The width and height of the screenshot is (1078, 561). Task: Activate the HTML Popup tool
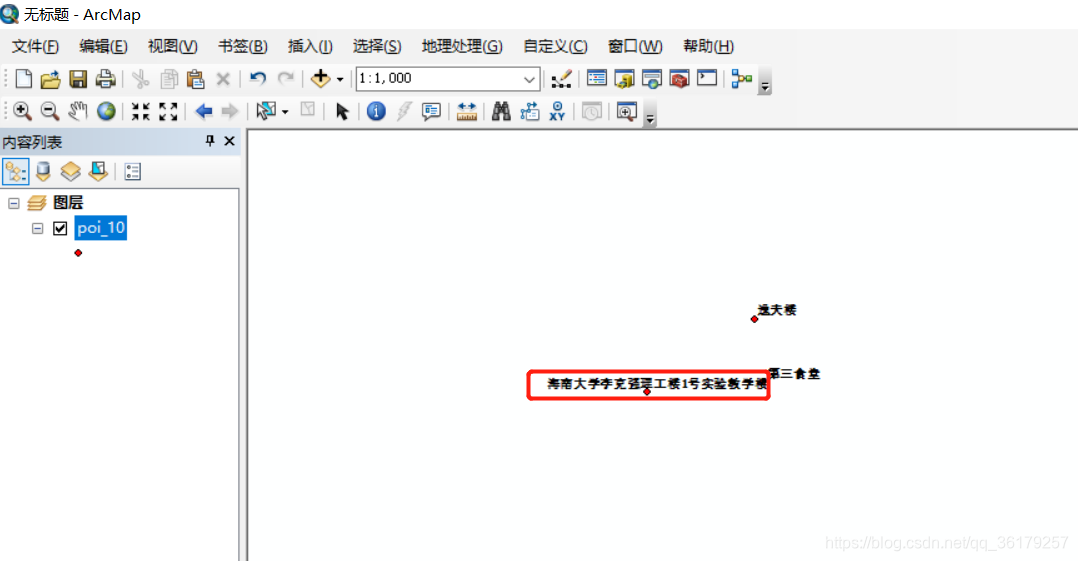(x=432, y=111)
